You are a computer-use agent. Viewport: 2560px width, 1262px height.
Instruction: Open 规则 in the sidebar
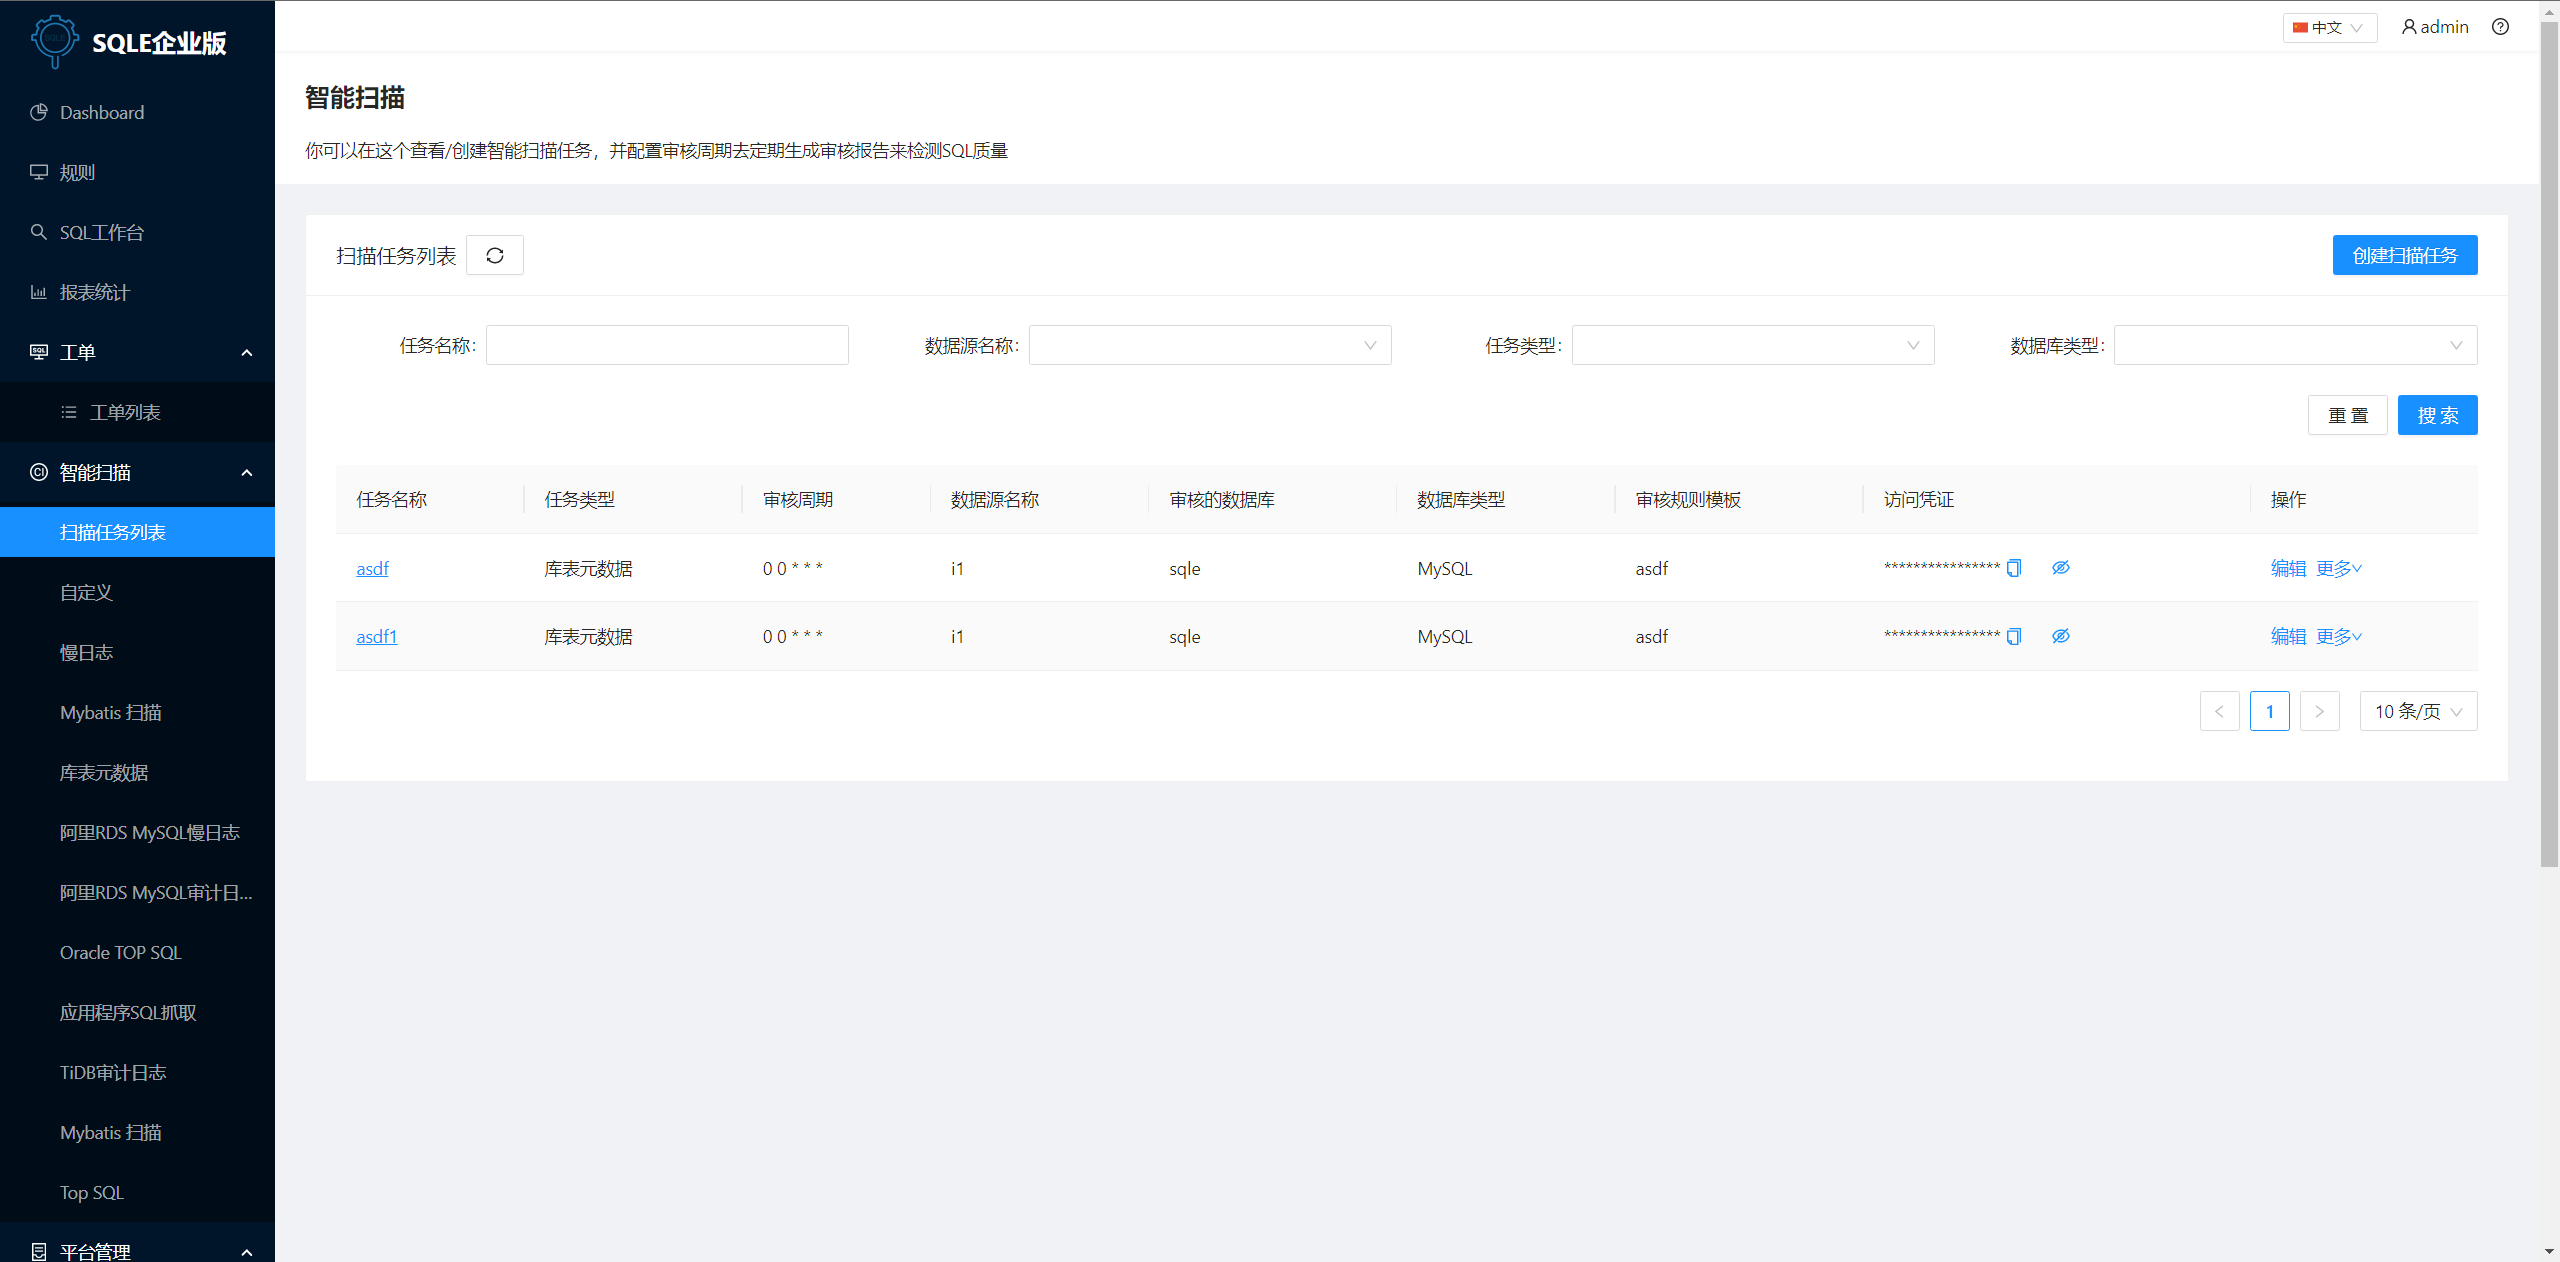pos(138,172)
